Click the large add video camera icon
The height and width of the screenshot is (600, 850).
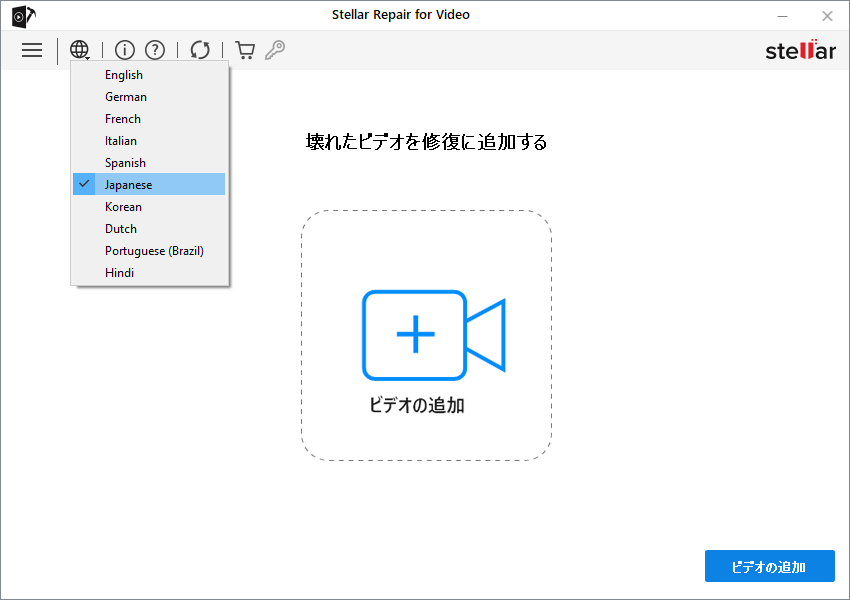[x=434, y=335]
